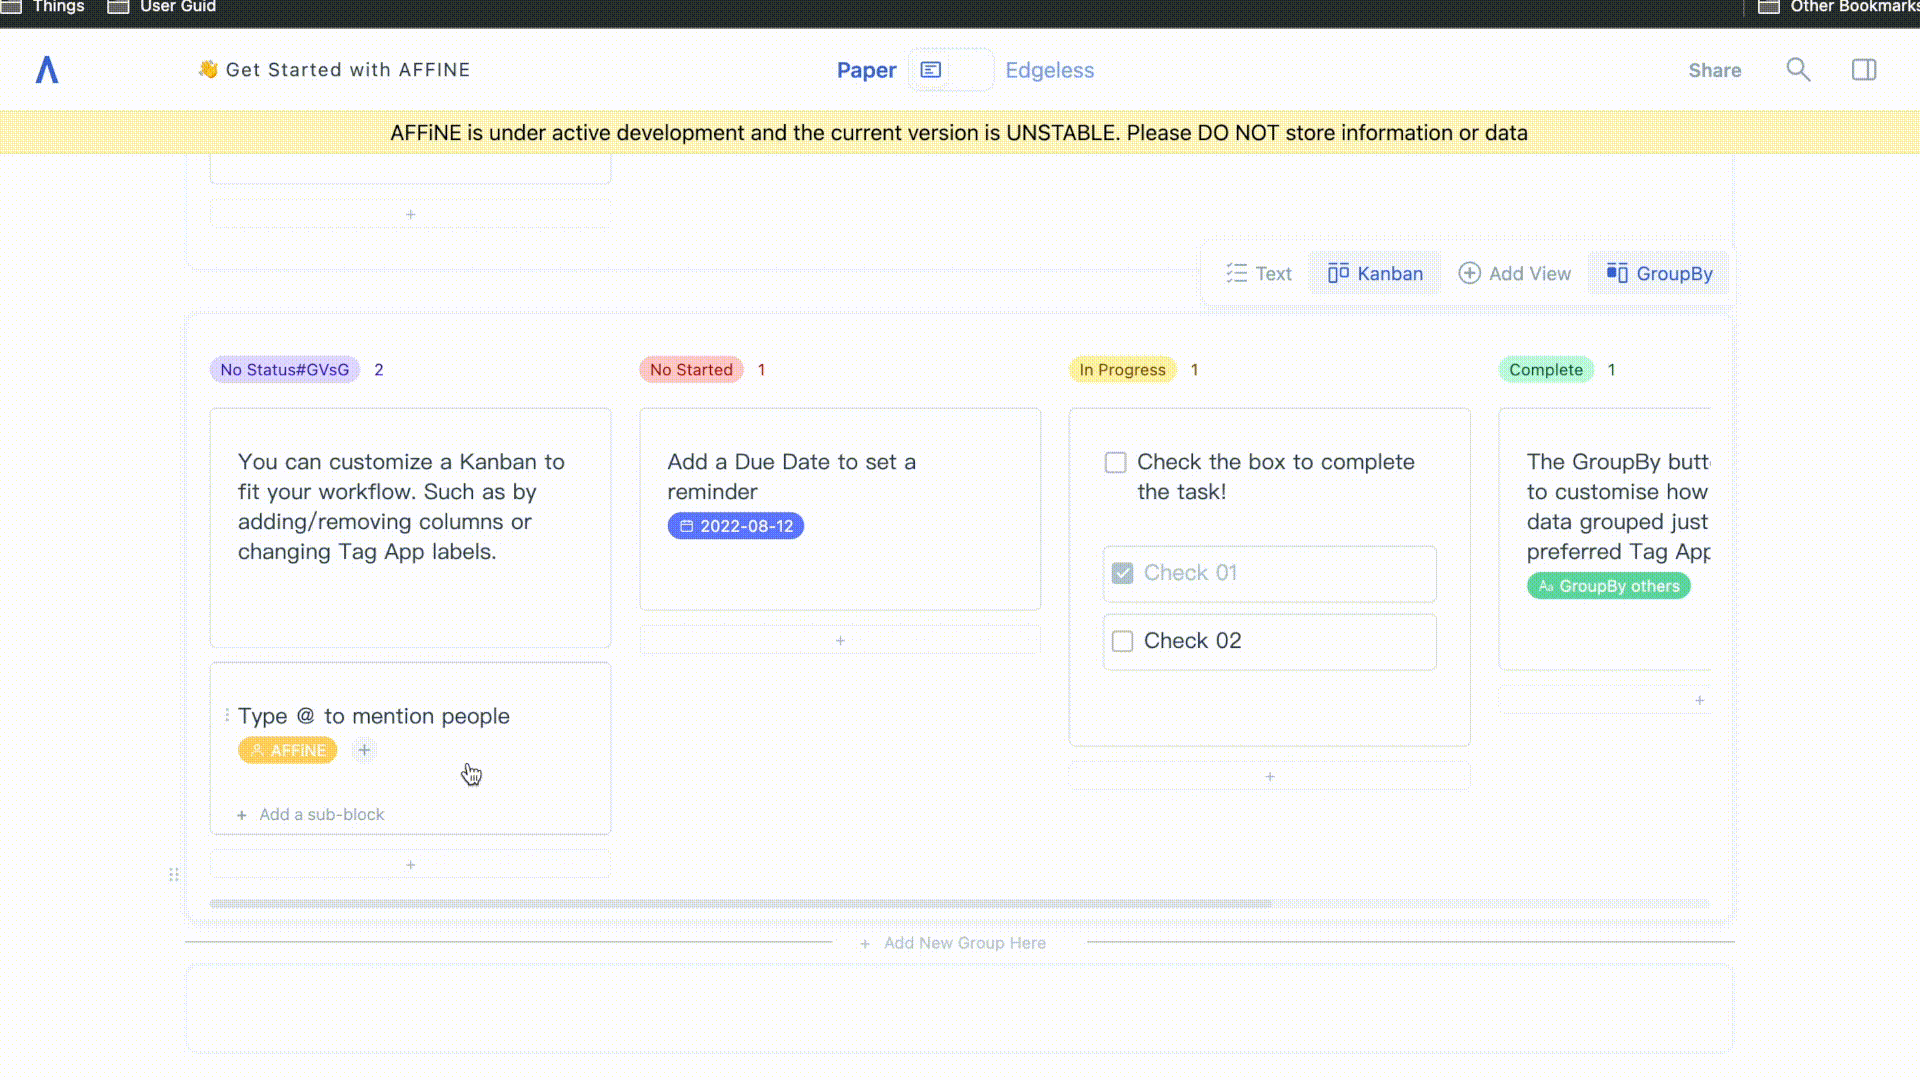Viewport: 1920px width, 1080px height.
Task: Click the In Progress column label
Action: (1122, 370)
